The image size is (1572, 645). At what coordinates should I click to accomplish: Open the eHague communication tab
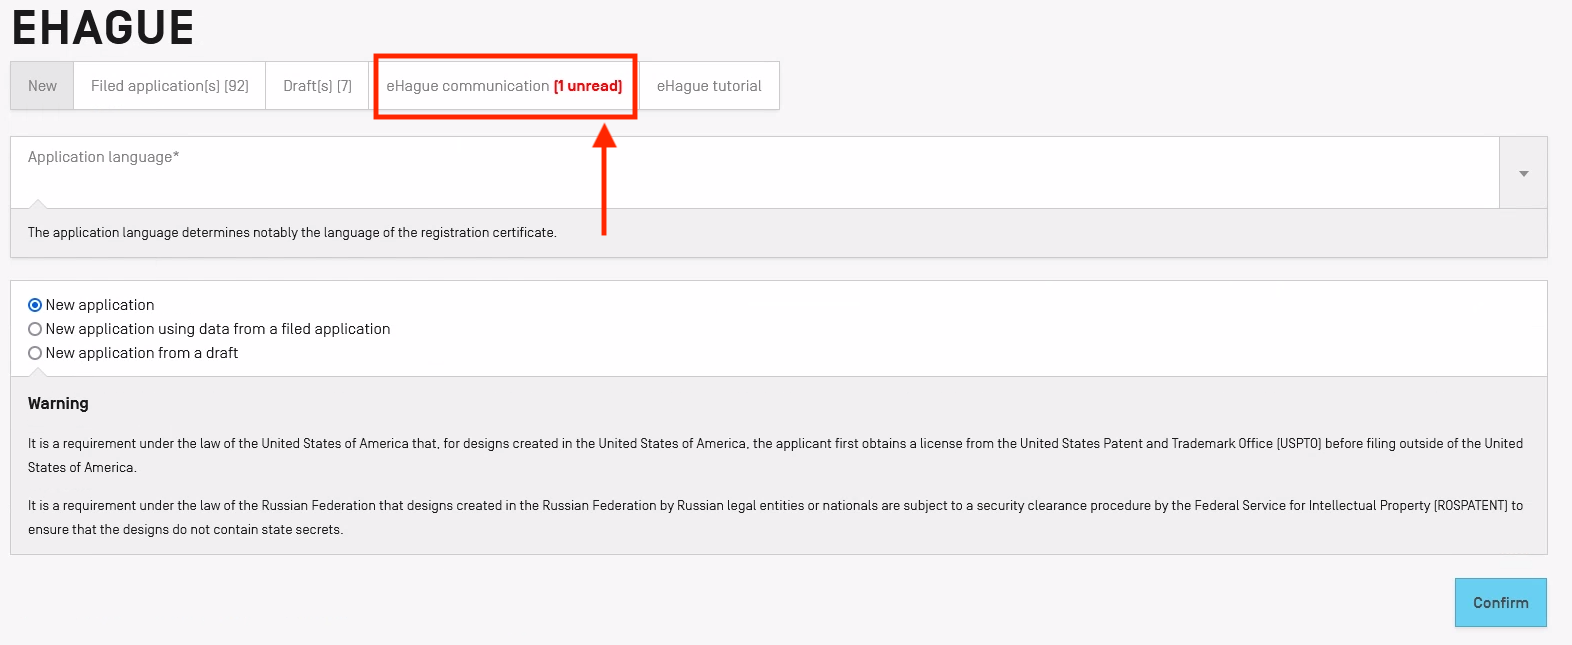[468, 86]
